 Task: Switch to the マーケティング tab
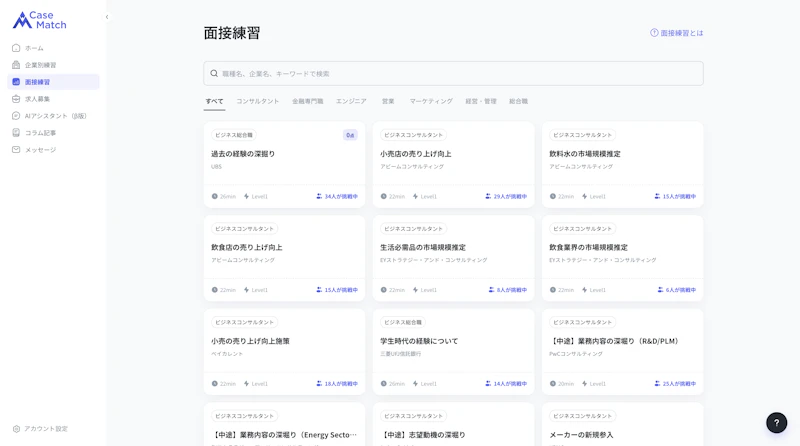click(431, 101)
